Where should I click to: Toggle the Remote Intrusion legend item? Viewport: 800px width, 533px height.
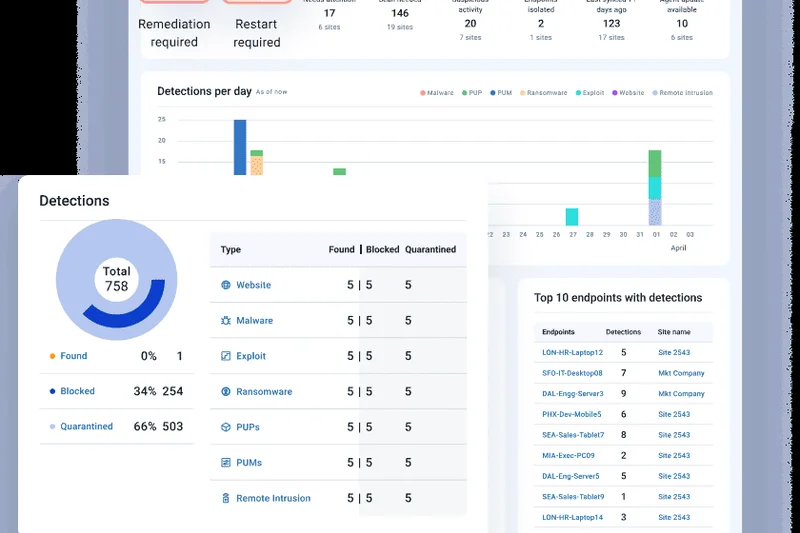tap(682, 93)
